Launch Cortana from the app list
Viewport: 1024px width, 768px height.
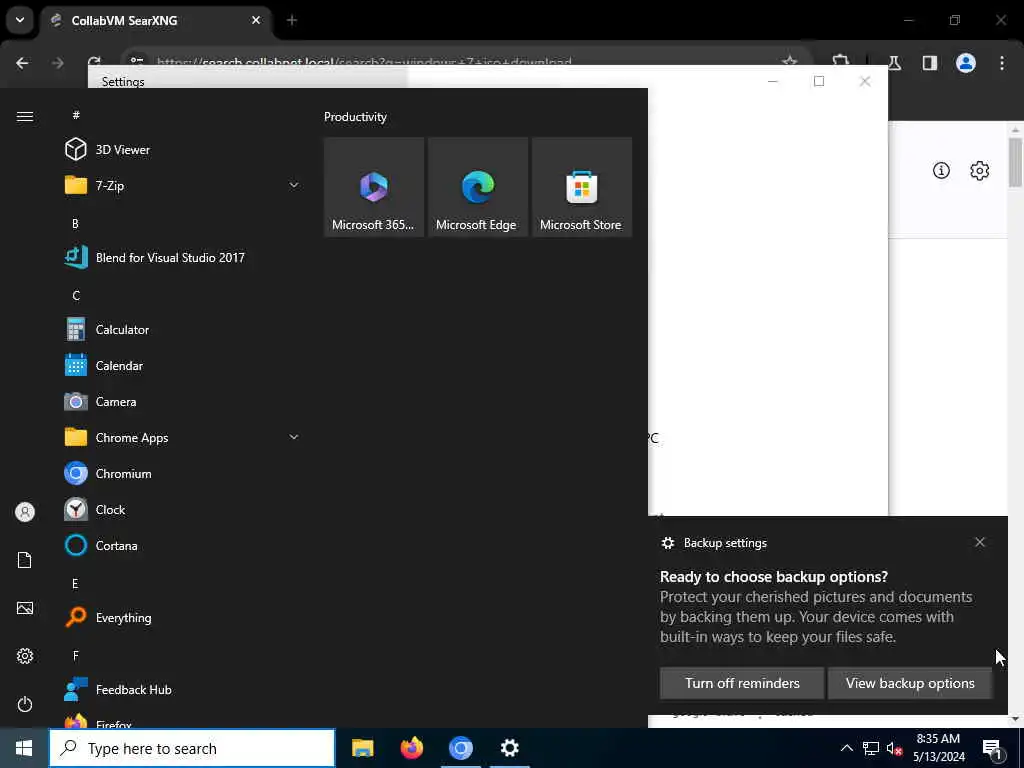point(183,545)
